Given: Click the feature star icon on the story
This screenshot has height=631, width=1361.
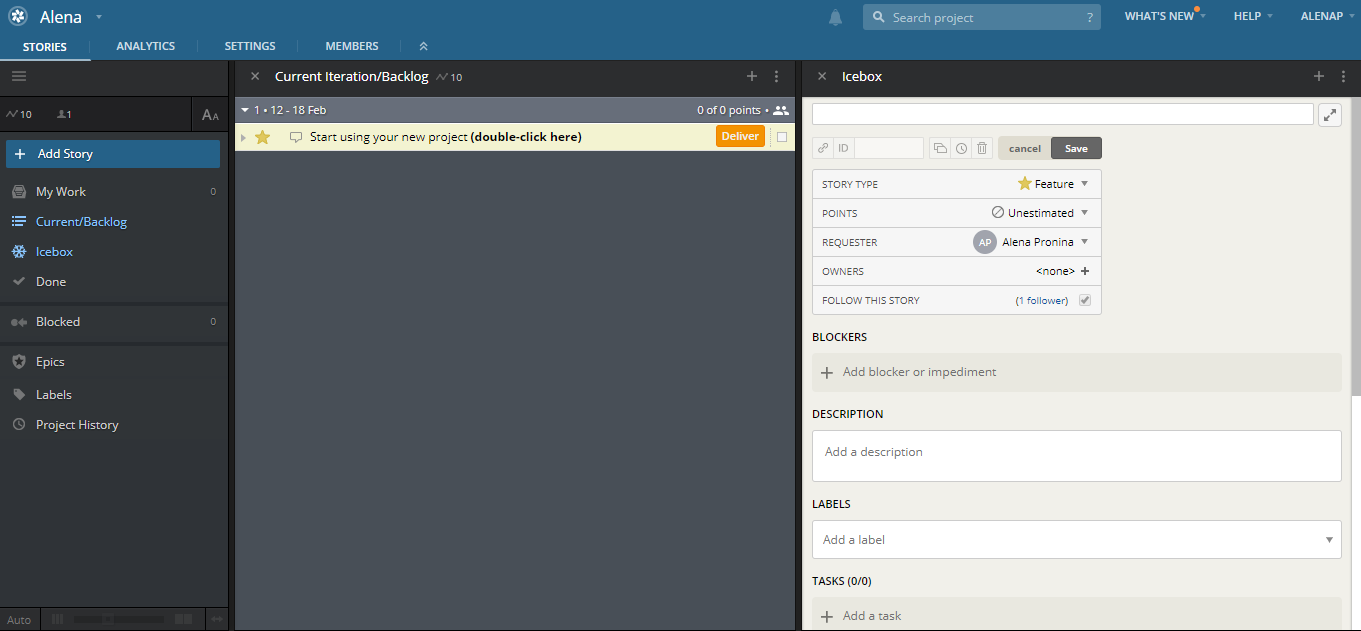Looking at the screenshot, I should tap(263, 137).
